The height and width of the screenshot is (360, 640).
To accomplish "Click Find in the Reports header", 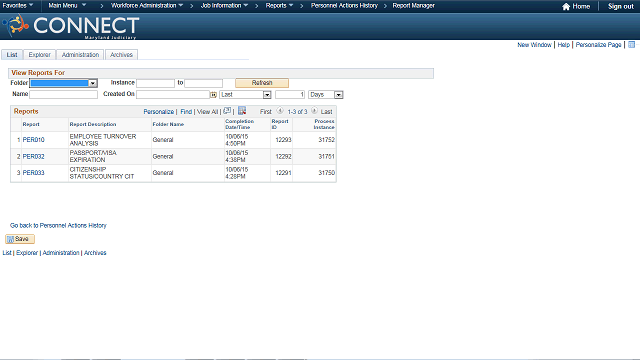I will [186, 111].
